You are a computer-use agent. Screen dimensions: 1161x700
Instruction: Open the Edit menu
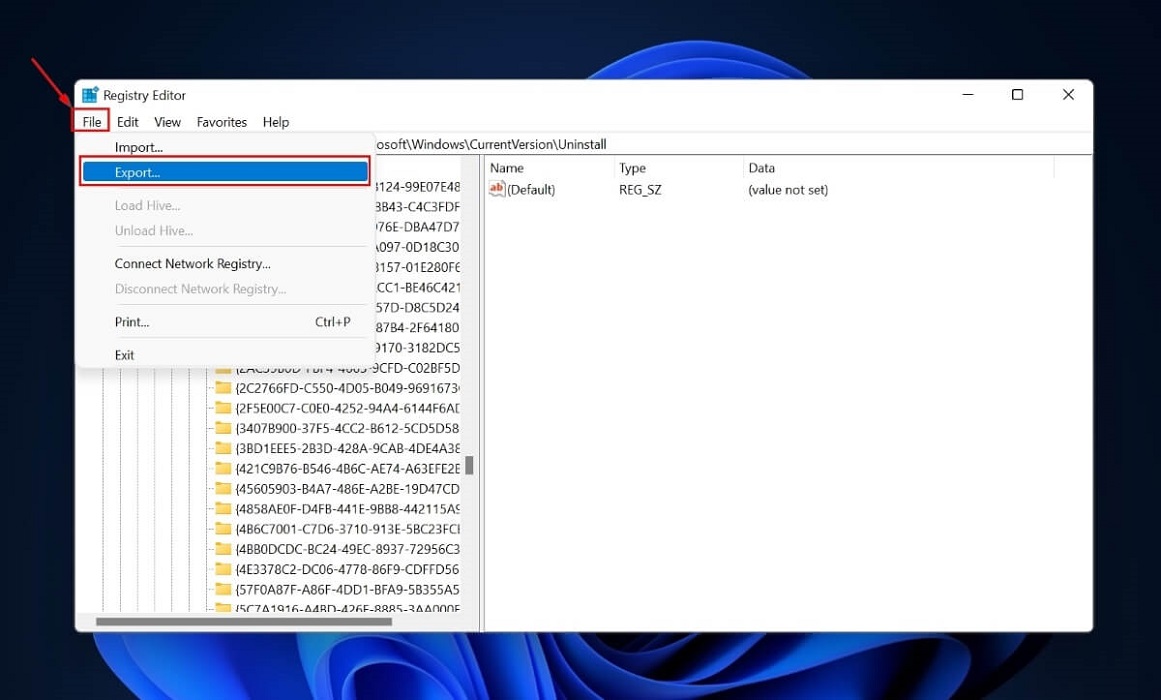[x=127, y=121]
